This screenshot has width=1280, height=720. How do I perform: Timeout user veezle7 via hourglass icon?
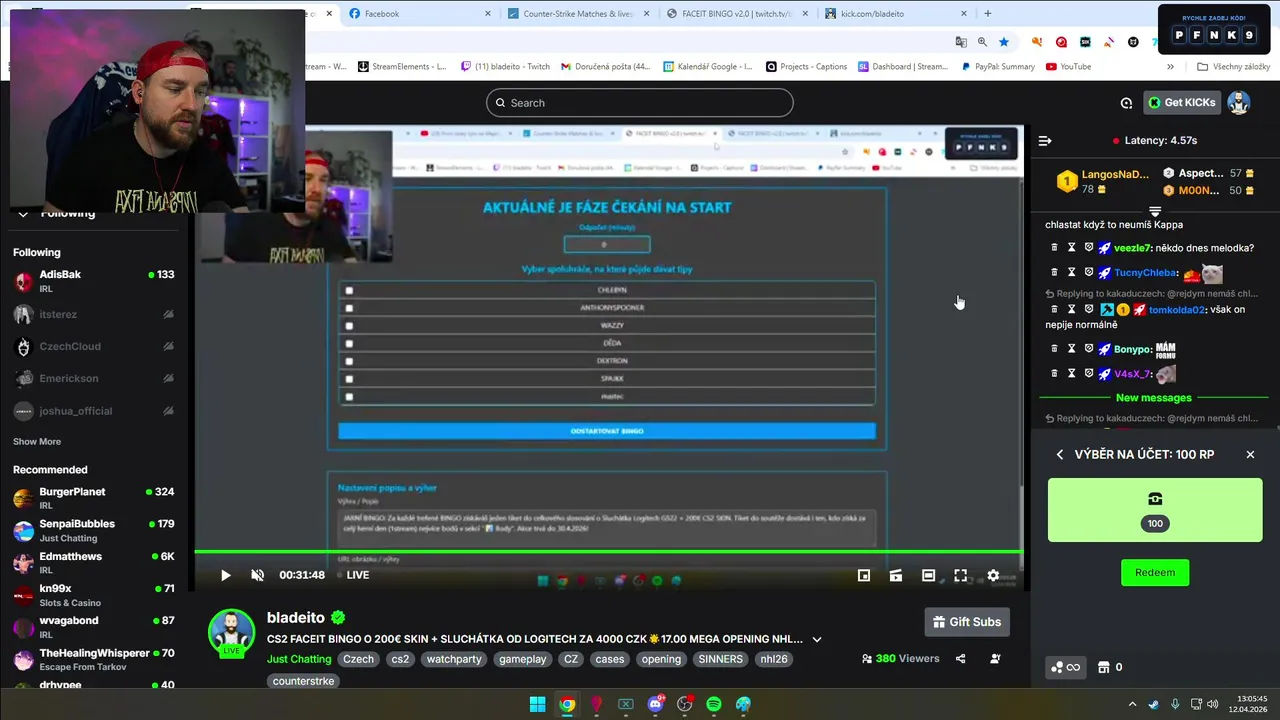click(1071, 248)
